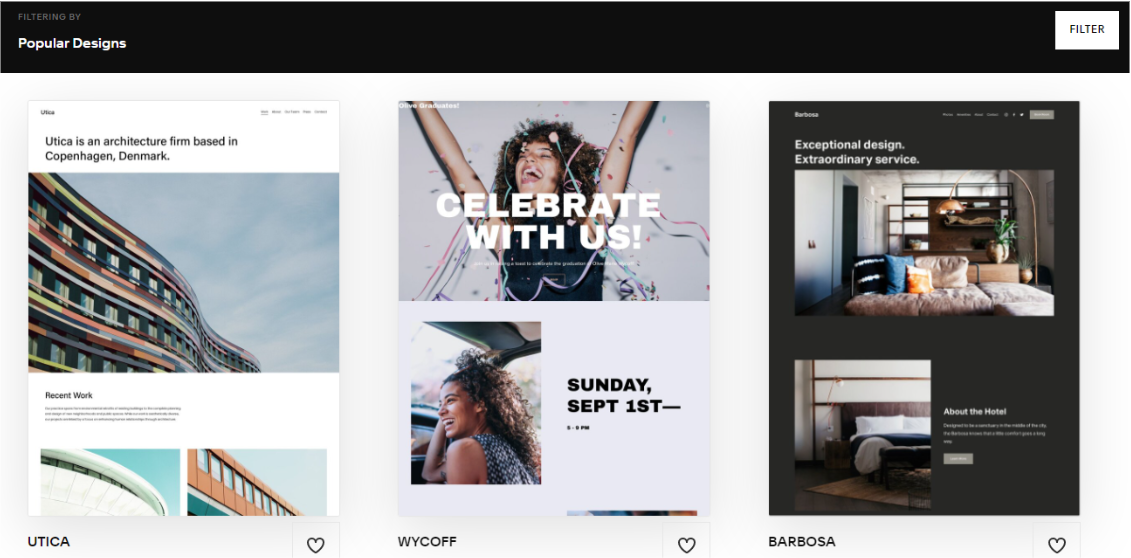Select Work in Utica preview navigation

point(265,112)
